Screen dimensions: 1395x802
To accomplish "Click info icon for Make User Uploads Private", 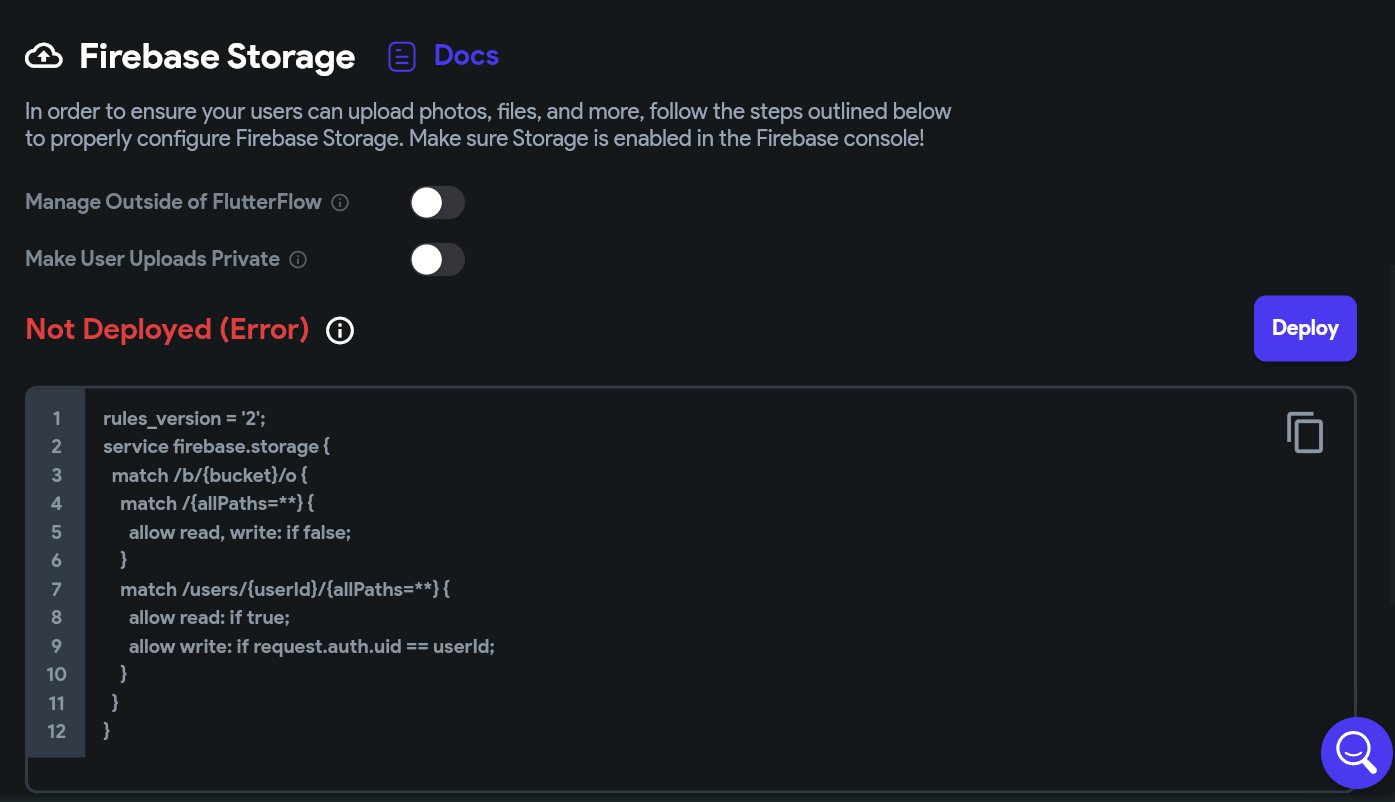I will click(x=298, y=260).
